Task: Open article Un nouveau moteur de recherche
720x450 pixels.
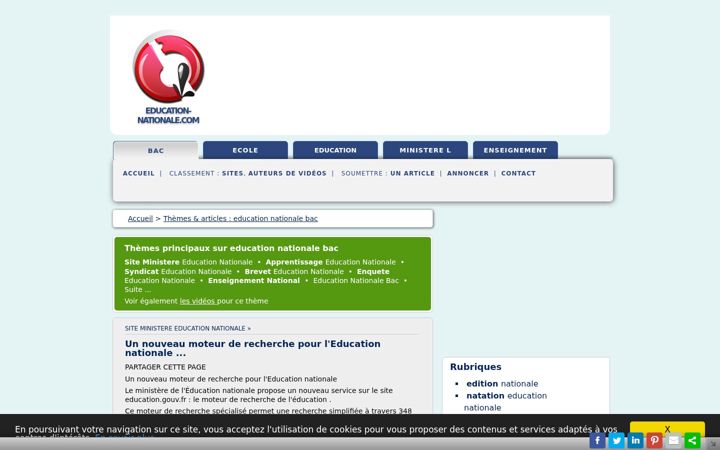Action: 253,348
